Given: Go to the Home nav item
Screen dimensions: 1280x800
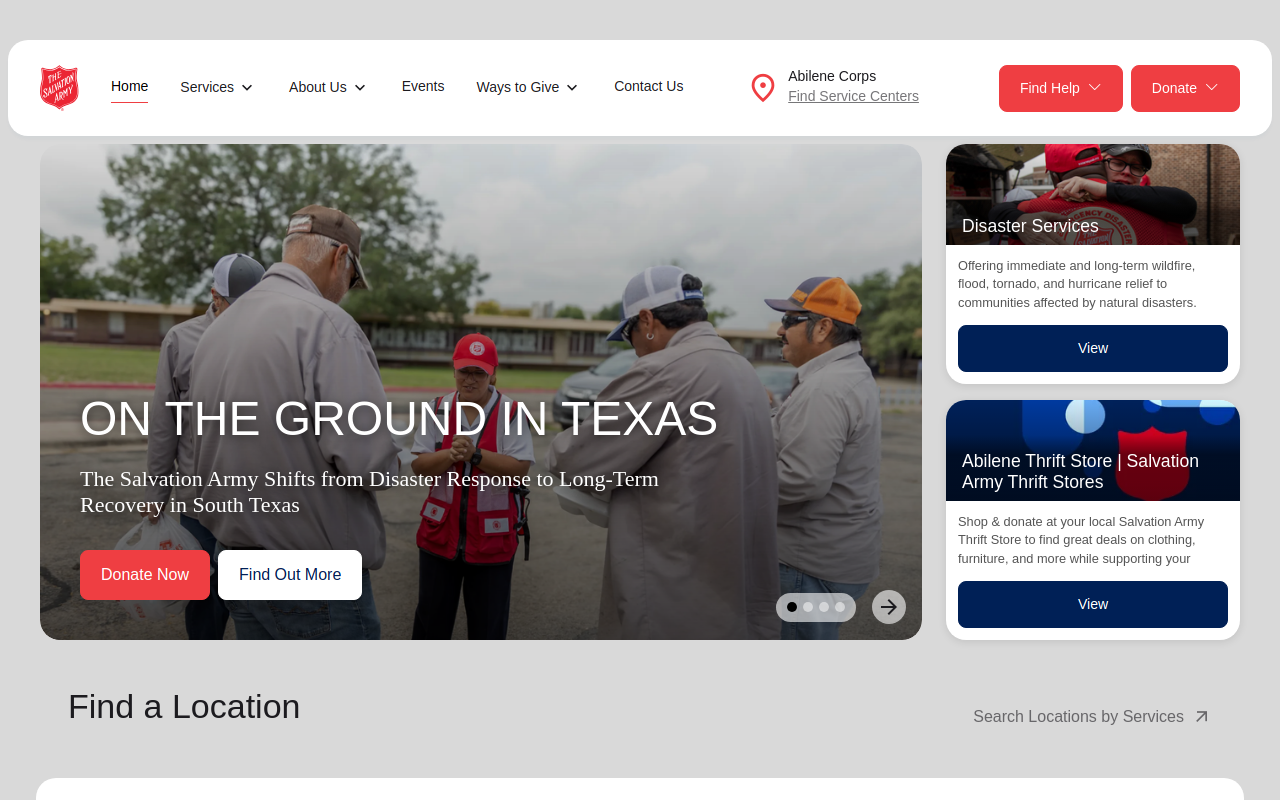Looking at the screenshot, I should tap(129, 86).
